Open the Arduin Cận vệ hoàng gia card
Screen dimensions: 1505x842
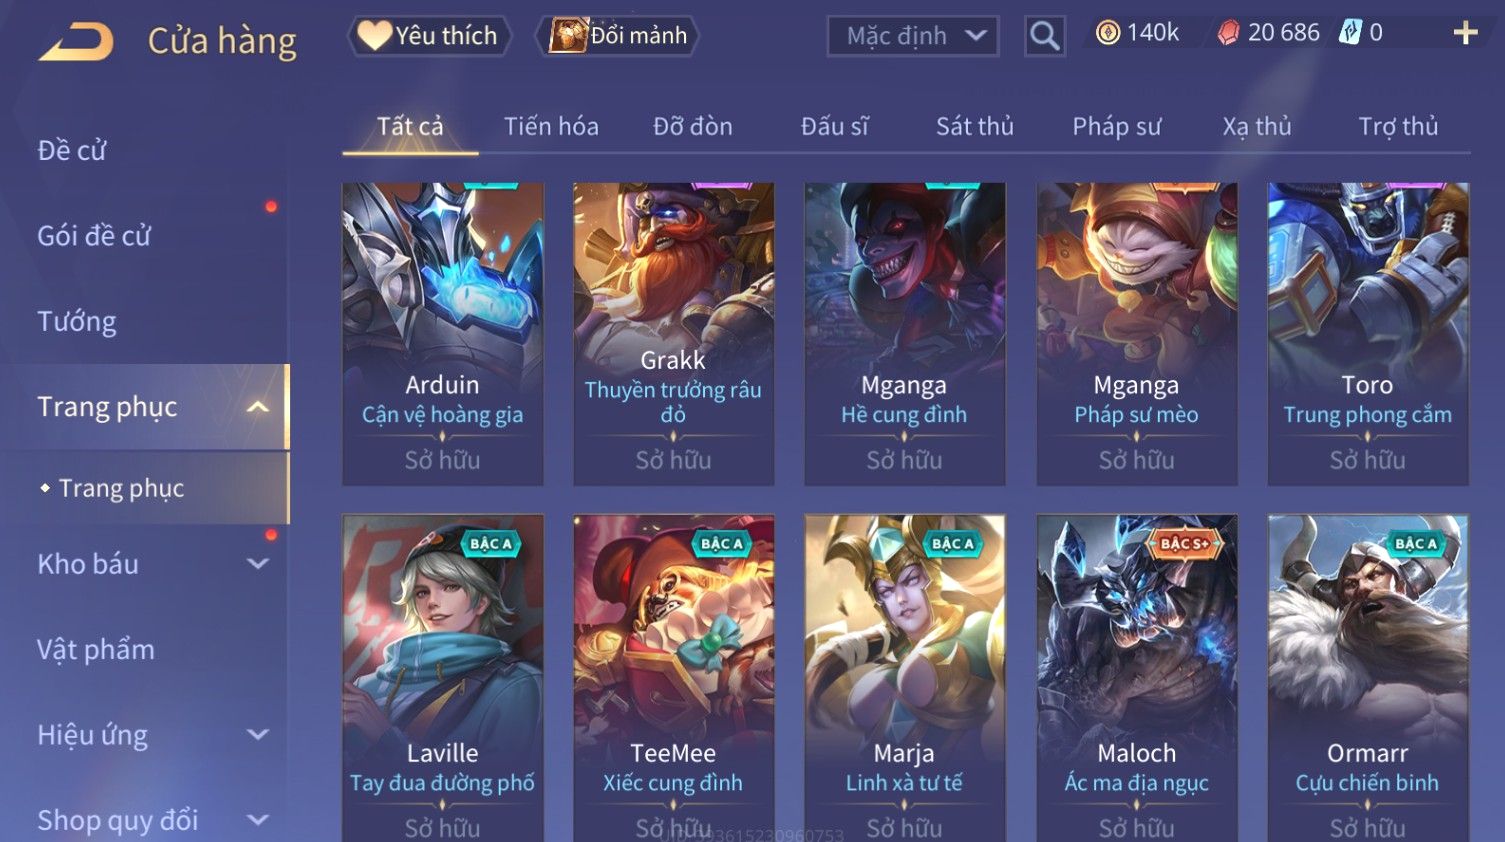[x=442, y=333]
